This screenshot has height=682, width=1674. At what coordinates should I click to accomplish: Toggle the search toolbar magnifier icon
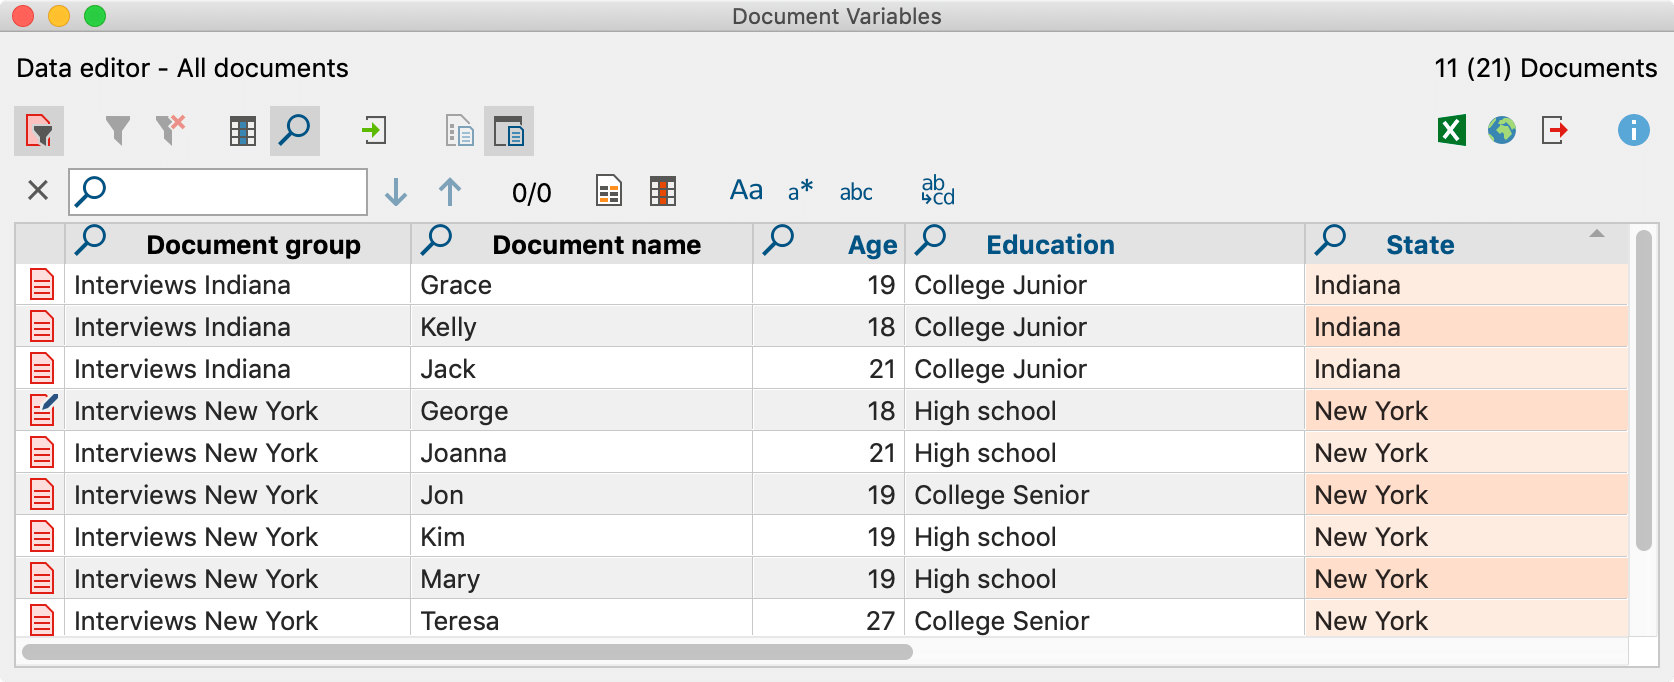(295, 131)
